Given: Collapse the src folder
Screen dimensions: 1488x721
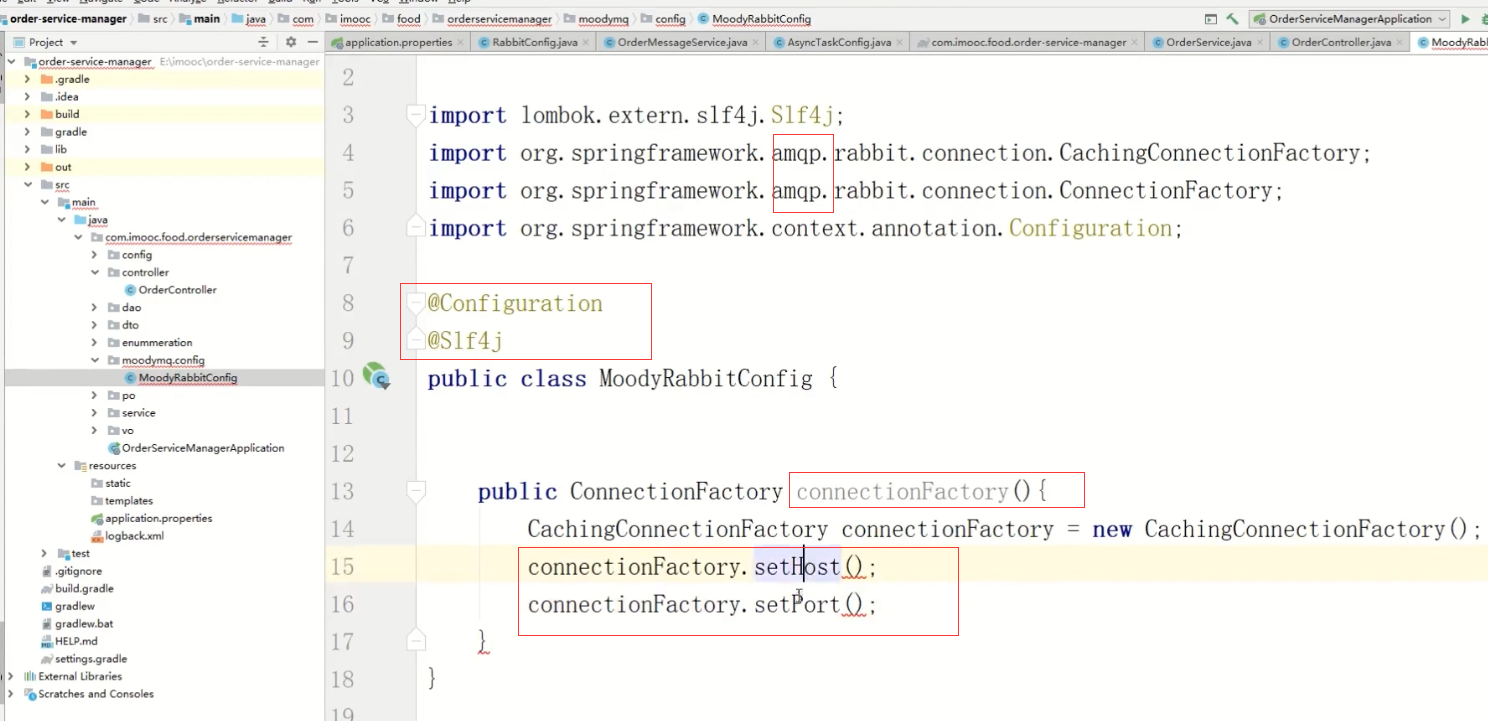Looking at the screenshot, I should (27, 185).
